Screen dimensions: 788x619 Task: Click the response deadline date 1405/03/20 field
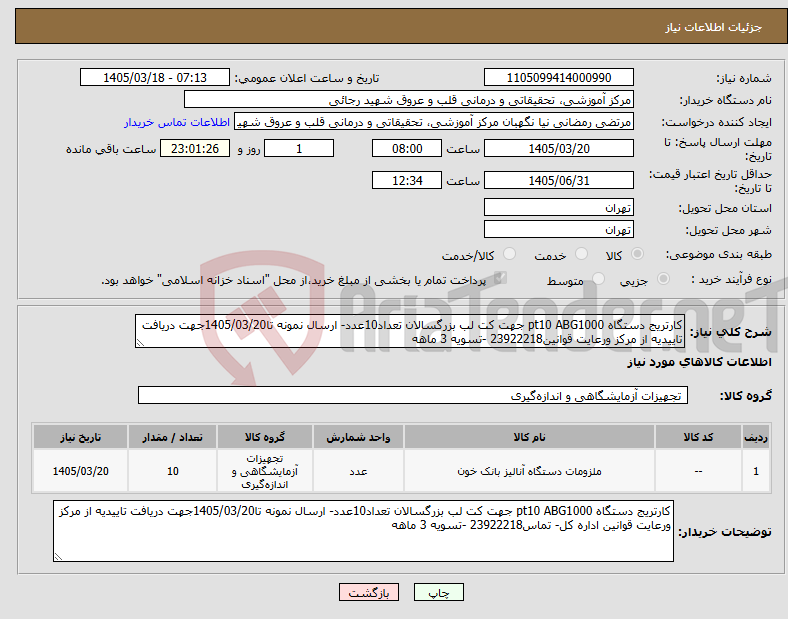click(559, 148)
